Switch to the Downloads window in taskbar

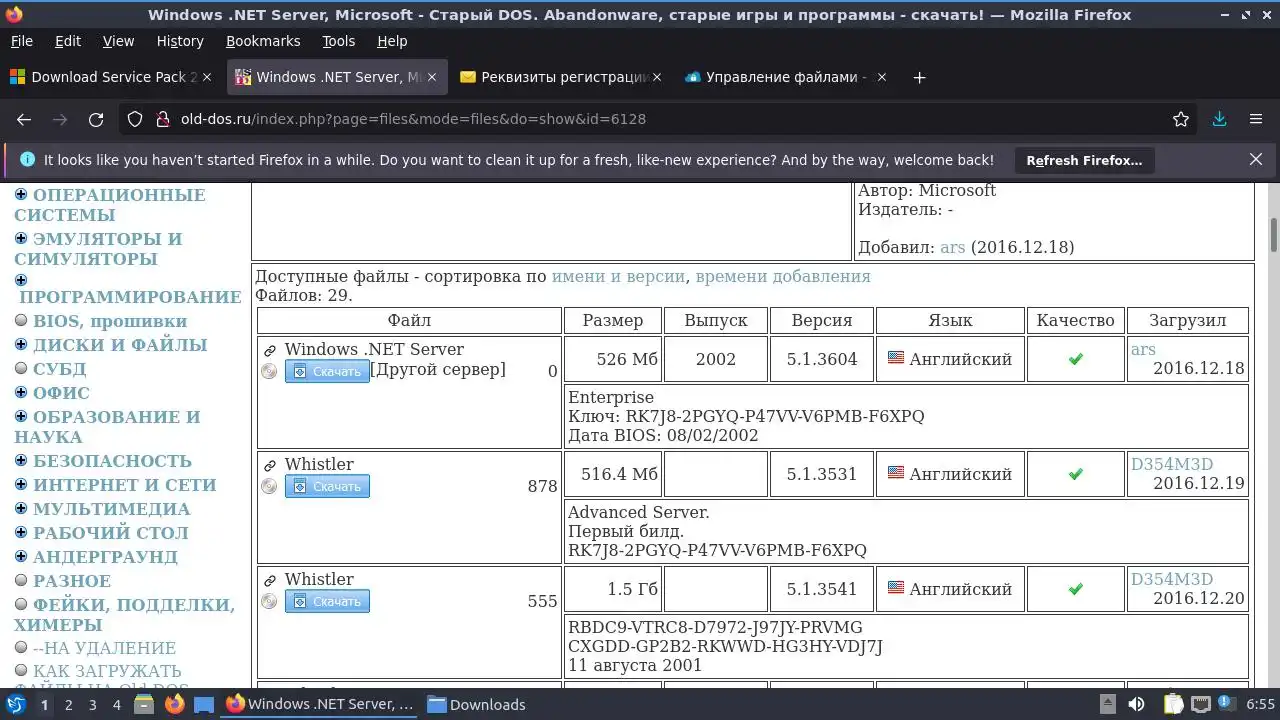click(x=476, y=704)
